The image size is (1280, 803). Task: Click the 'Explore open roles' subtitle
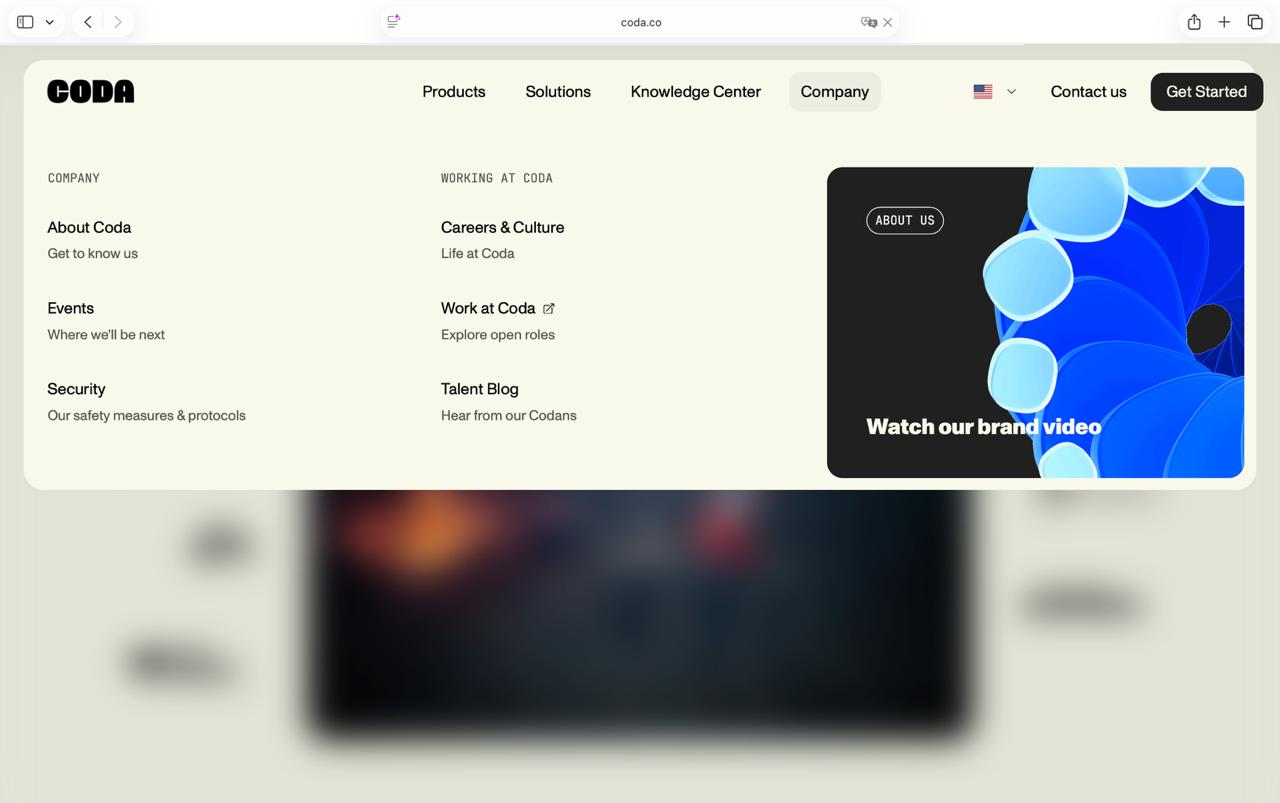pyautogui.click(x=498, y=334)
